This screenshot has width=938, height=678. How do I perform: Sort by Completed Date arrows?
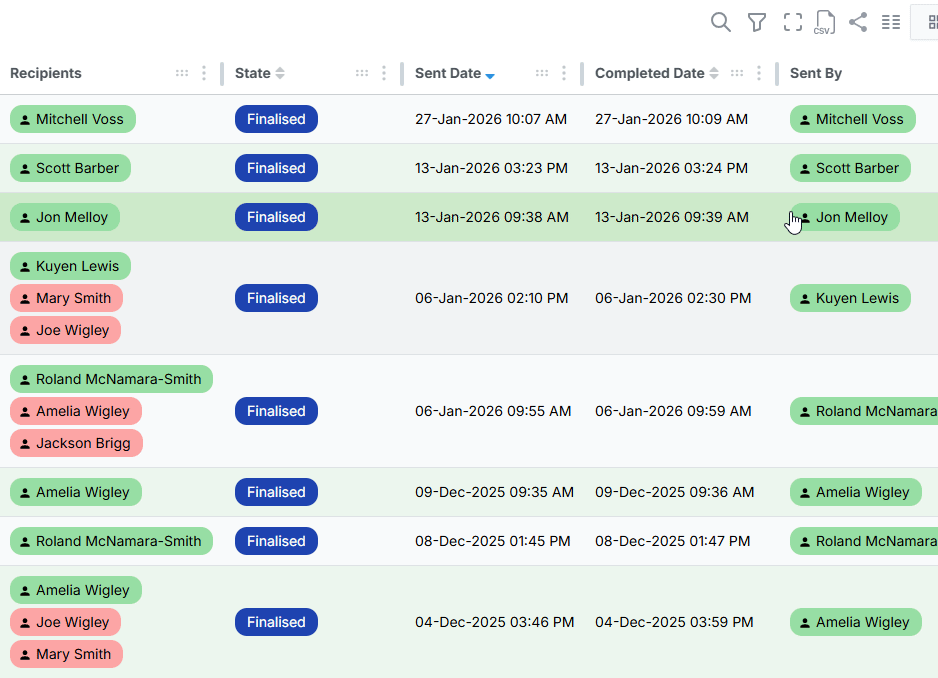tap(714, 73)
